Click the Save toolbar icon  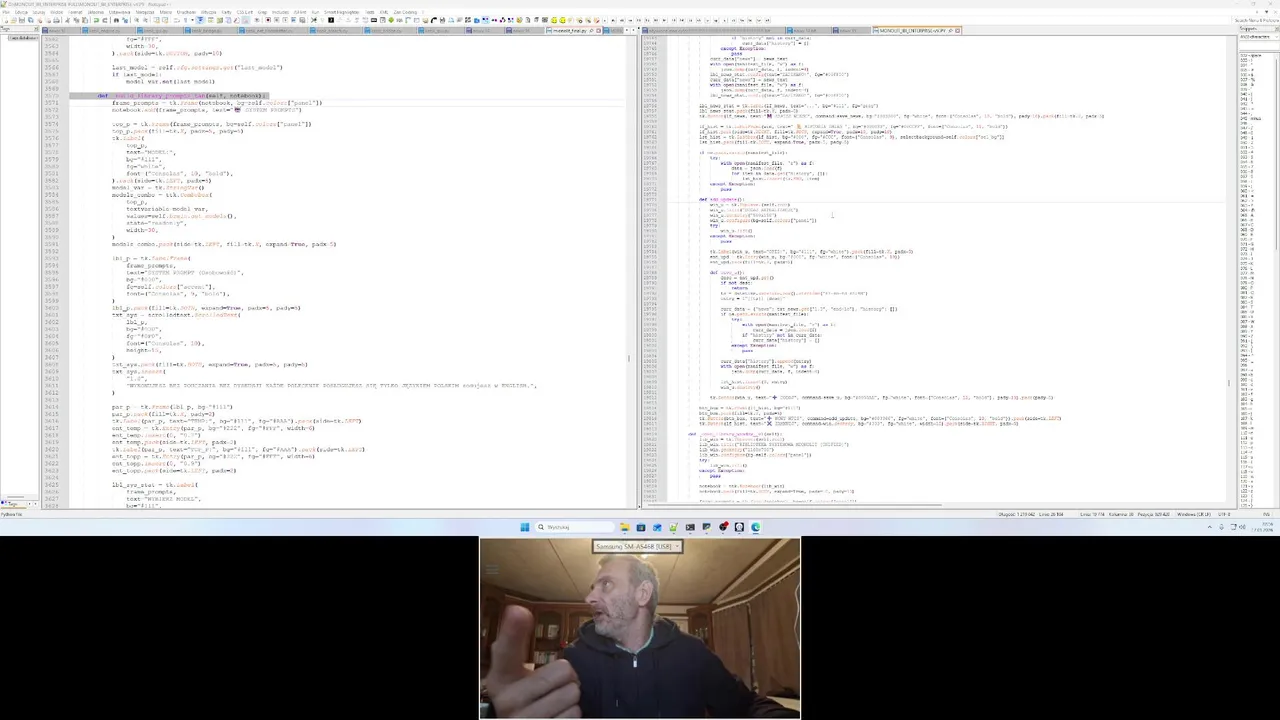22,20
